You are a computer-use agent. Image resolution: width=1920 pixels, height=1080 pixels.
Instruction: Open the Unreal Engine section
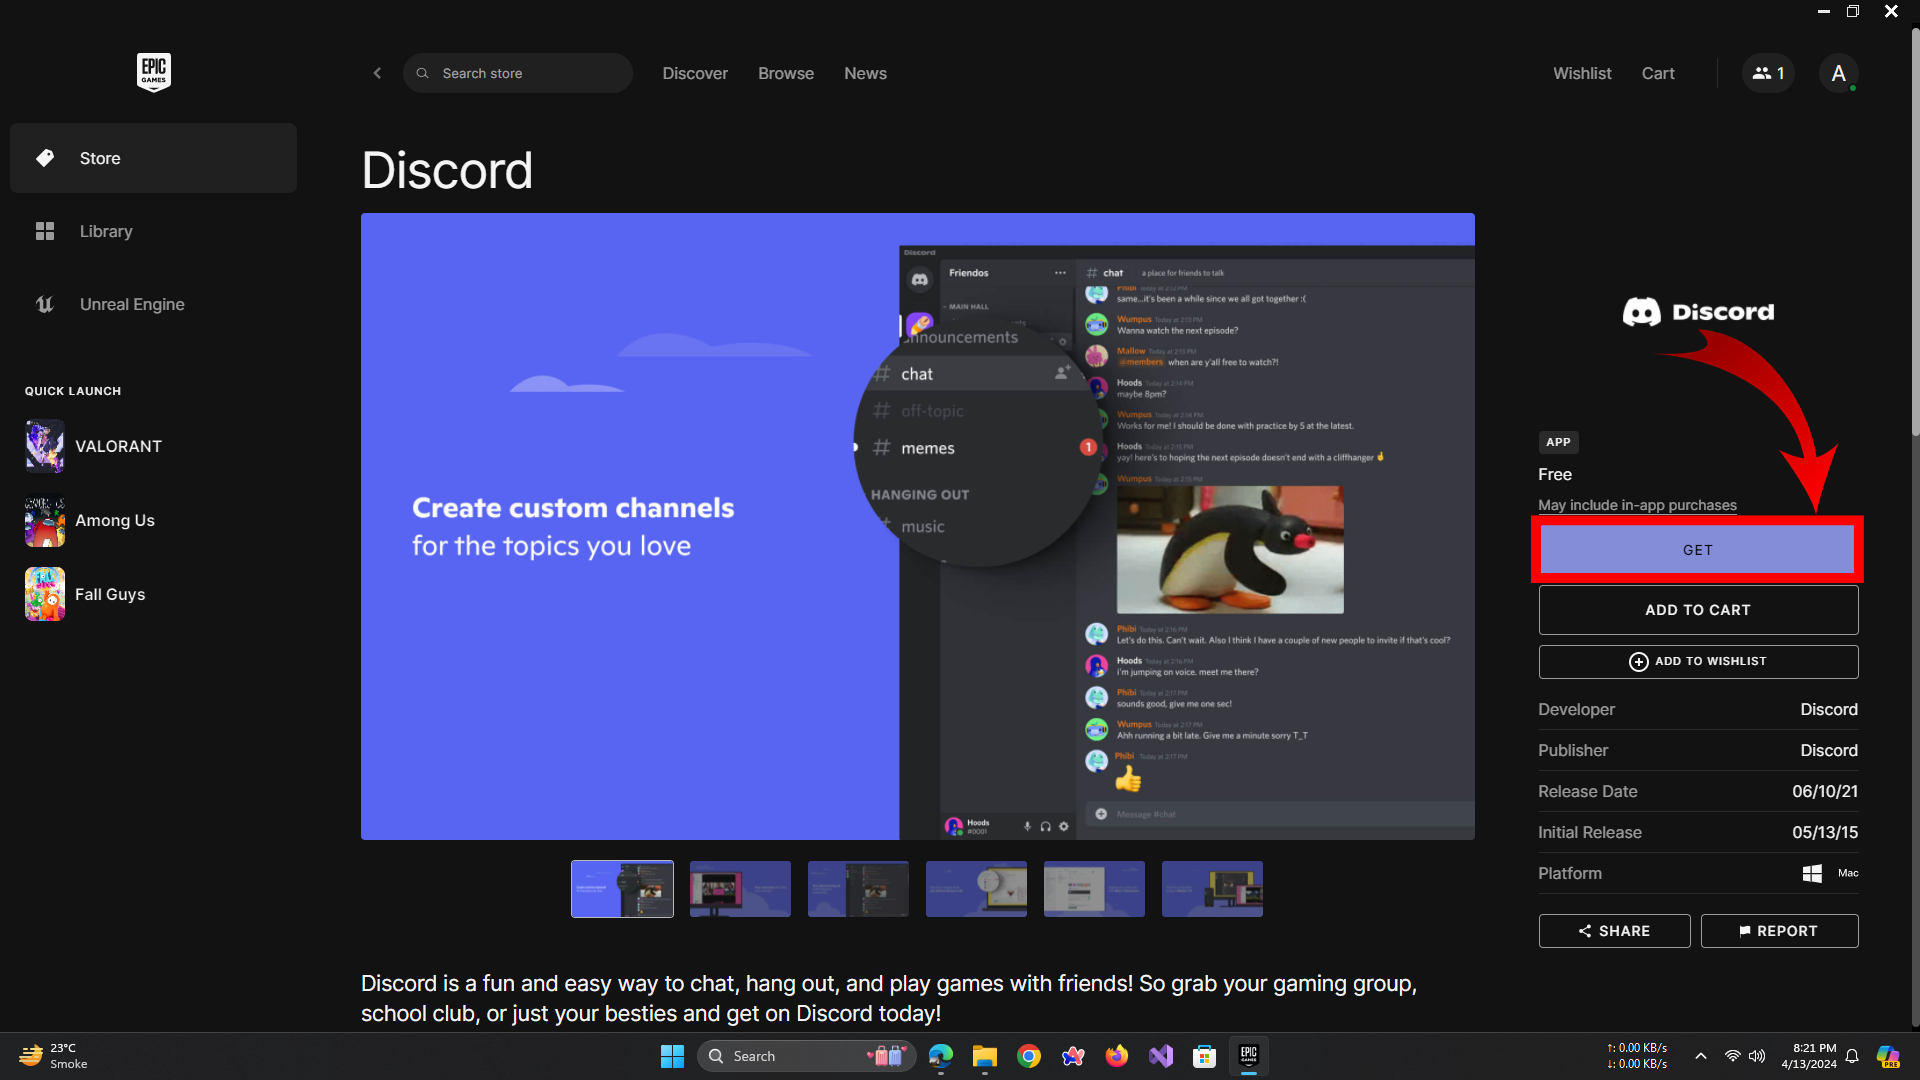point(131,304)
